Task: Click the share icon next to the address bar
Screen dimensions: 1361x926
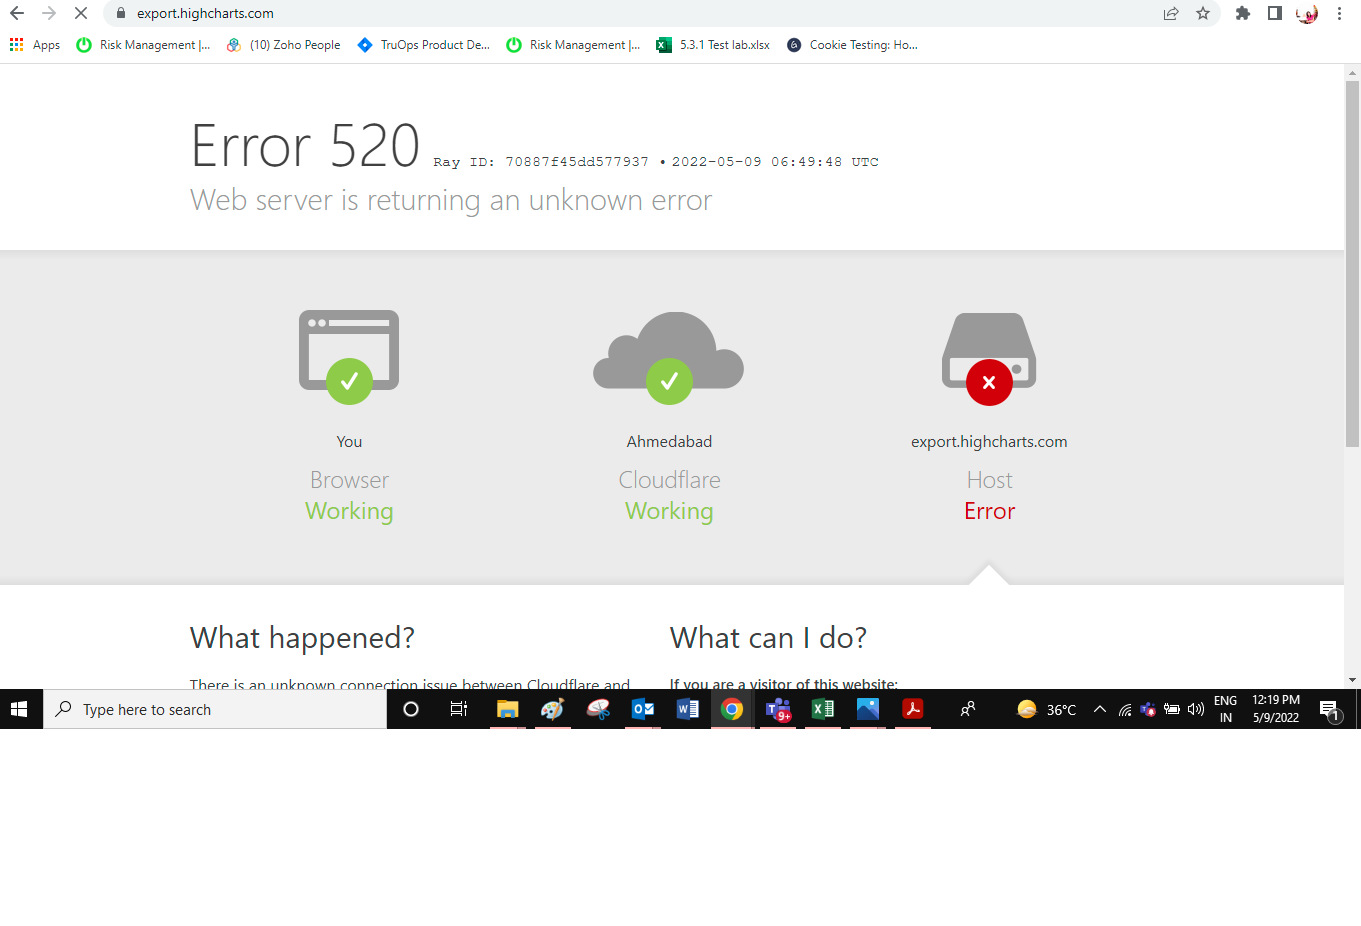Action: click(x=1170, y=14)
